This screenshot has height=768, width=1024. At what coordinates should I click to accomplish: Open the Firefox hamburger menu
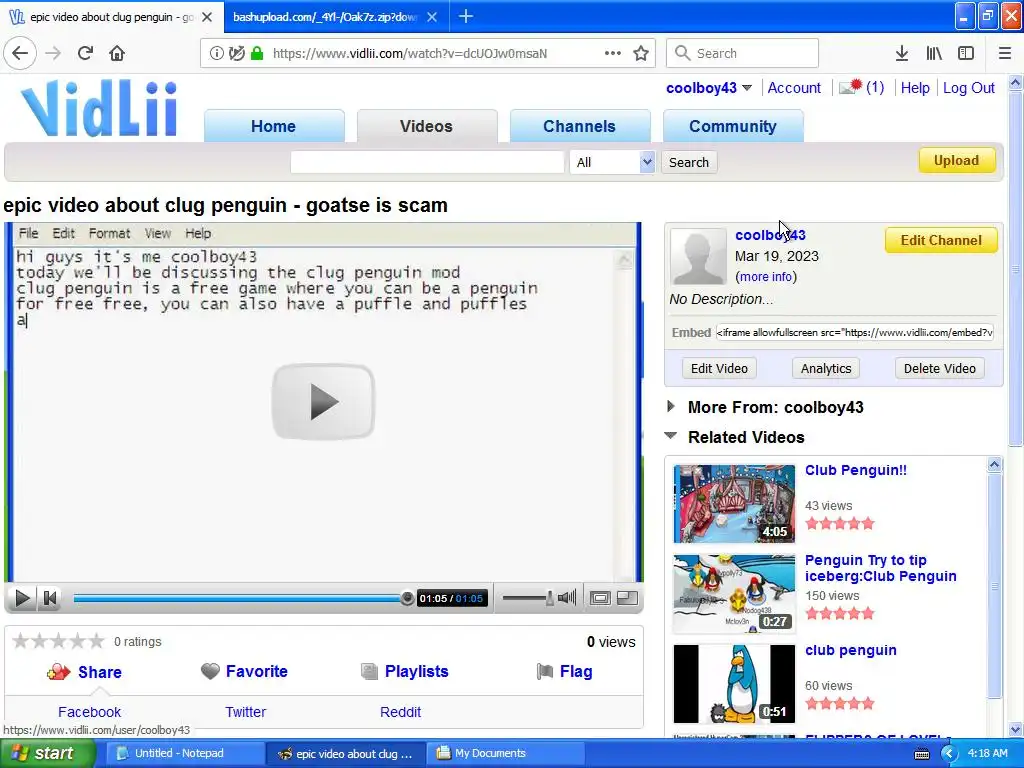[1004, 54]
